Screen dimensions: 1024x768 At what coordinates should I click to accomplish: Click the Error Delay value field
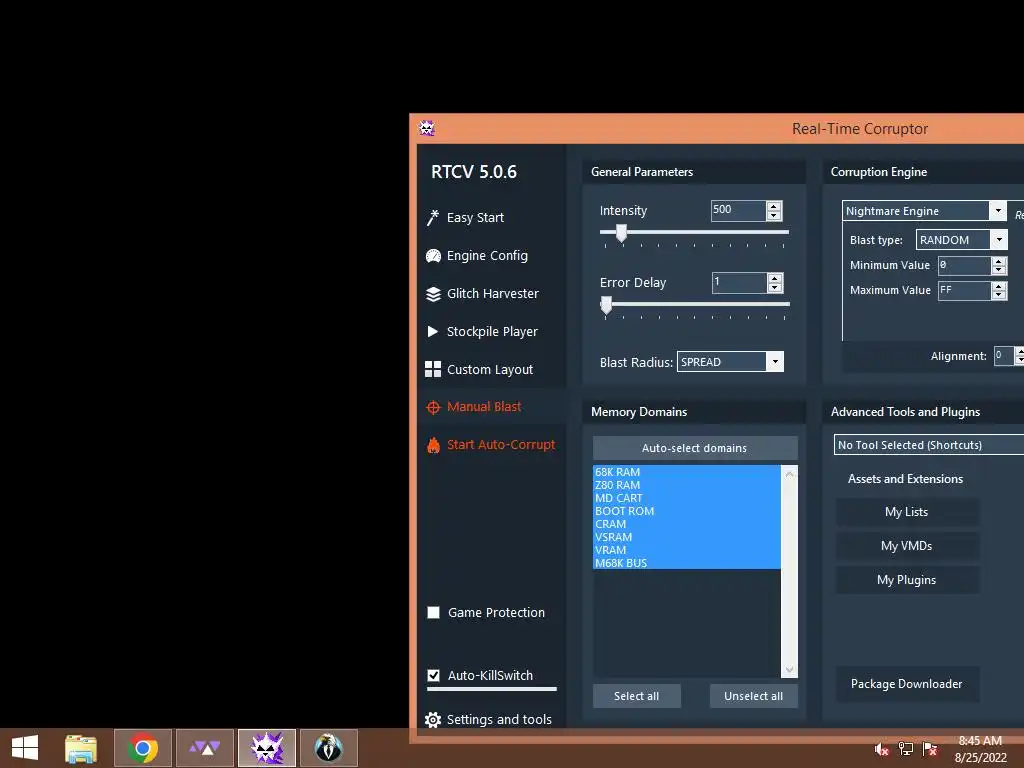pos(739,282)
